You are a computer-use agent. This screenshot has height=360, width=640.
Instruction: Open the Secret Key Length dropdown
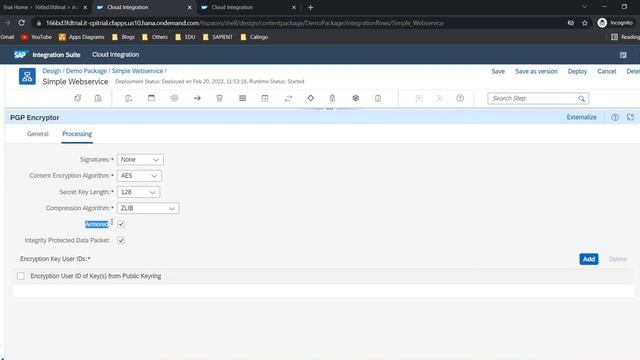(x=138, y=192)
